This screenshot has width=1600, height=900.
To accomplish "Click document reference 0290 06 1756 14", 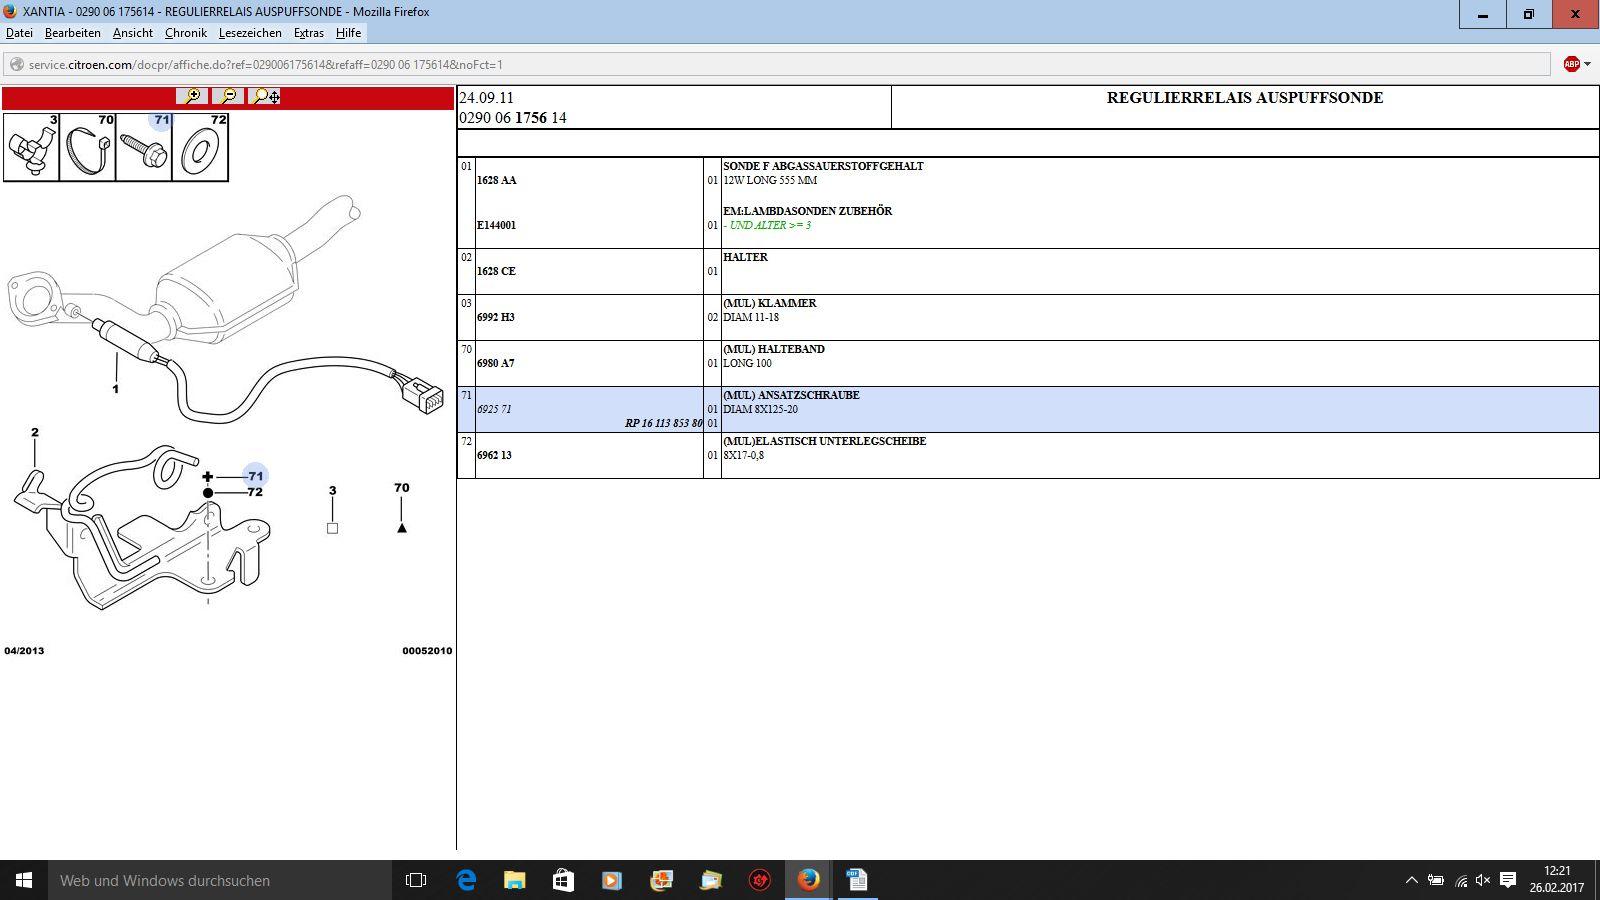I will pos(513,117).
